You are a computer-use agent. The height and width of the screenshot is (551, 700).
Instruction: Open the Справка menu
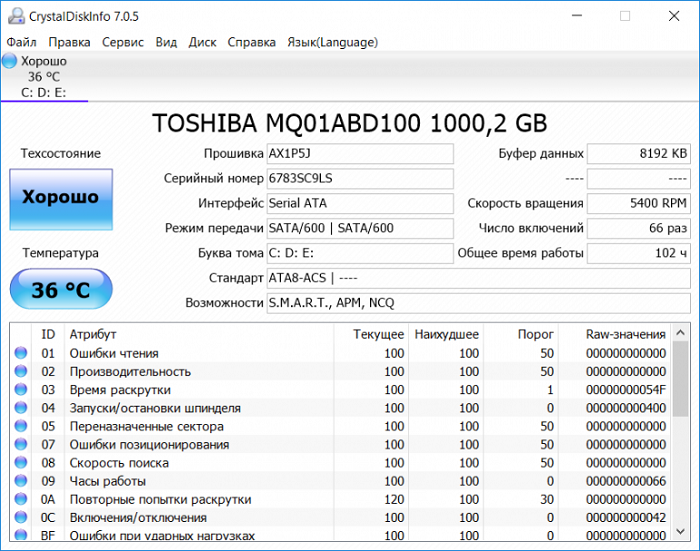(251, 42)
